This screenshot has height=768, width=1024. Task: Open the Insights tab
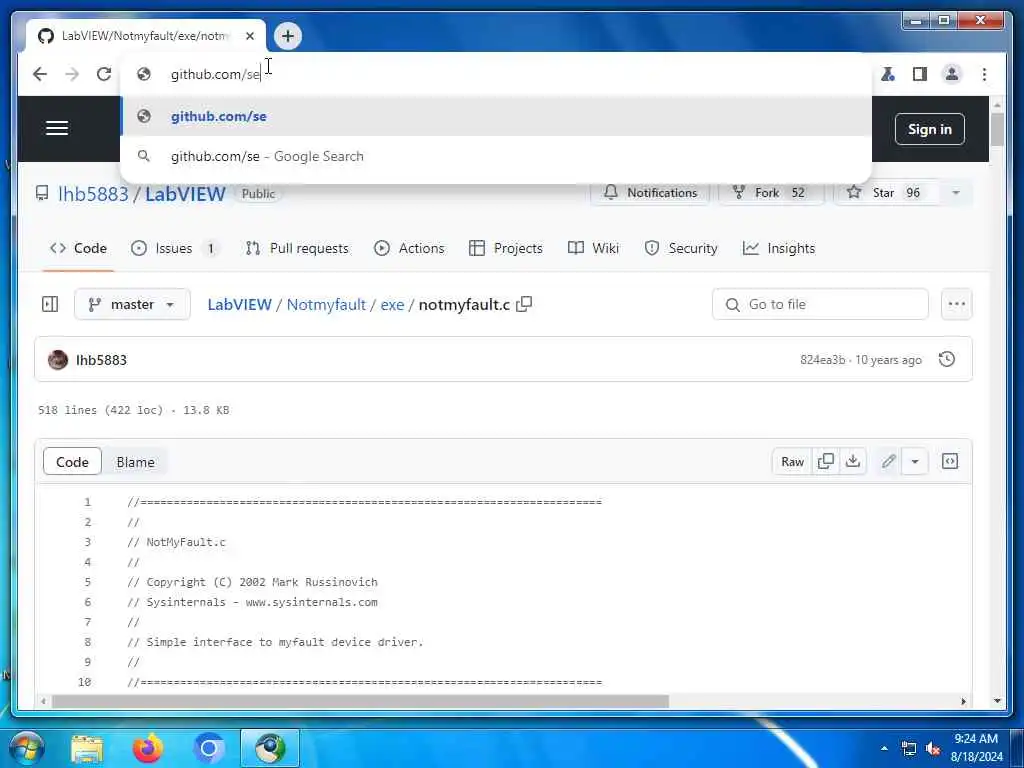[x=779, y=248]
